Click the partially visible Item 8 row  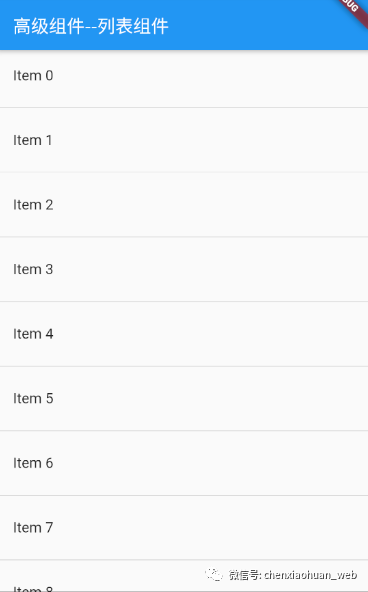tap(184, 576)
